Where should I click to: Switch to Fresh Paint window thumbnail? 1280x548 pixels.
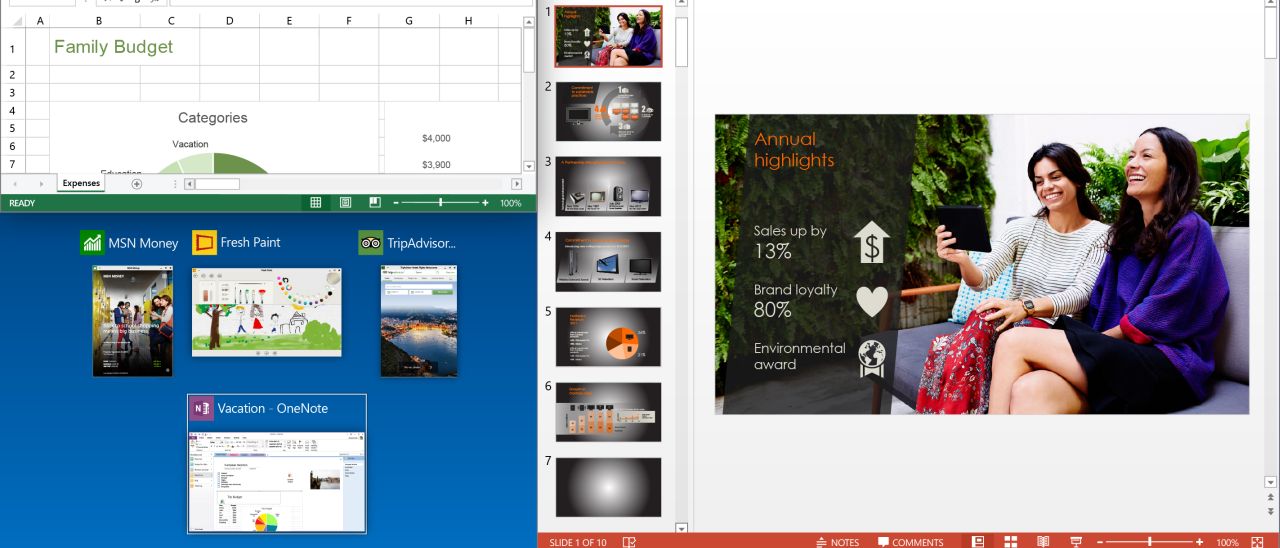pyautogui.click(x=266, y=311)
